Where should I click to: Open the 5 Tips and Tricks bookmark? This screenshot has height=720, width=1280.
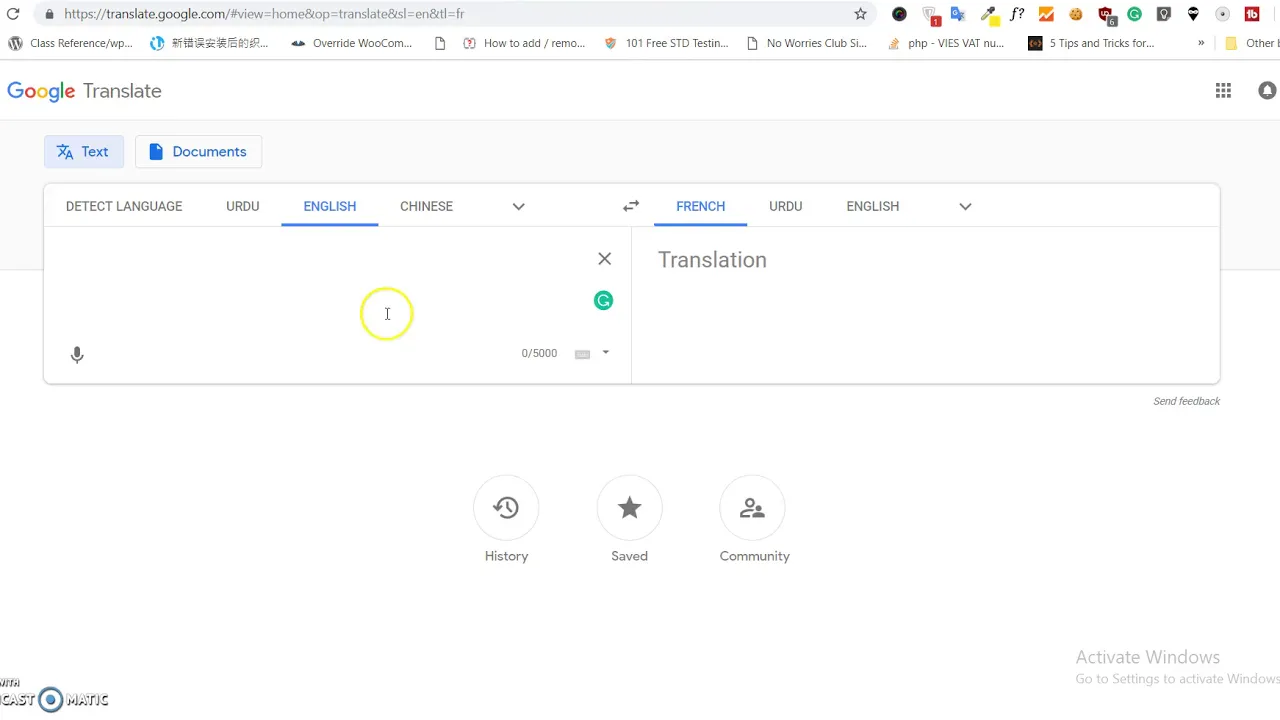(x=1091, y=43)
